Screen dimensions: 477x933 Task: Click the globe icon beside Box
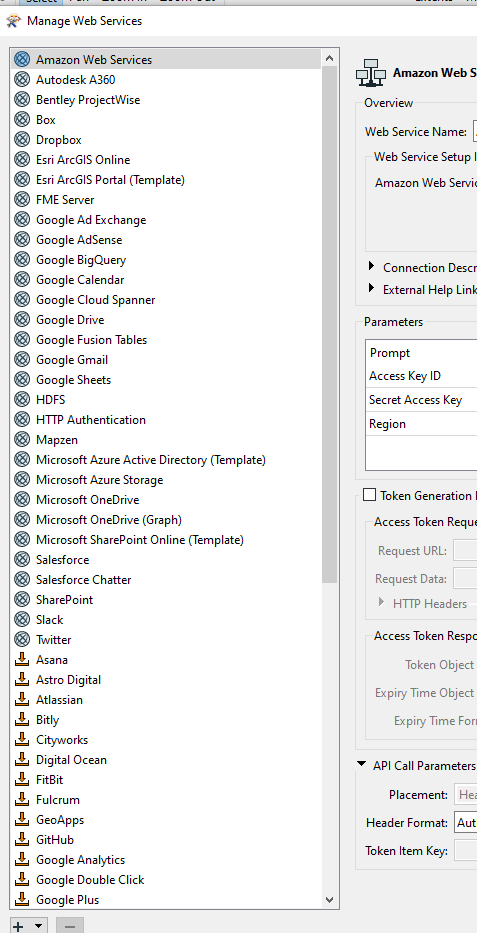(22, 120)
